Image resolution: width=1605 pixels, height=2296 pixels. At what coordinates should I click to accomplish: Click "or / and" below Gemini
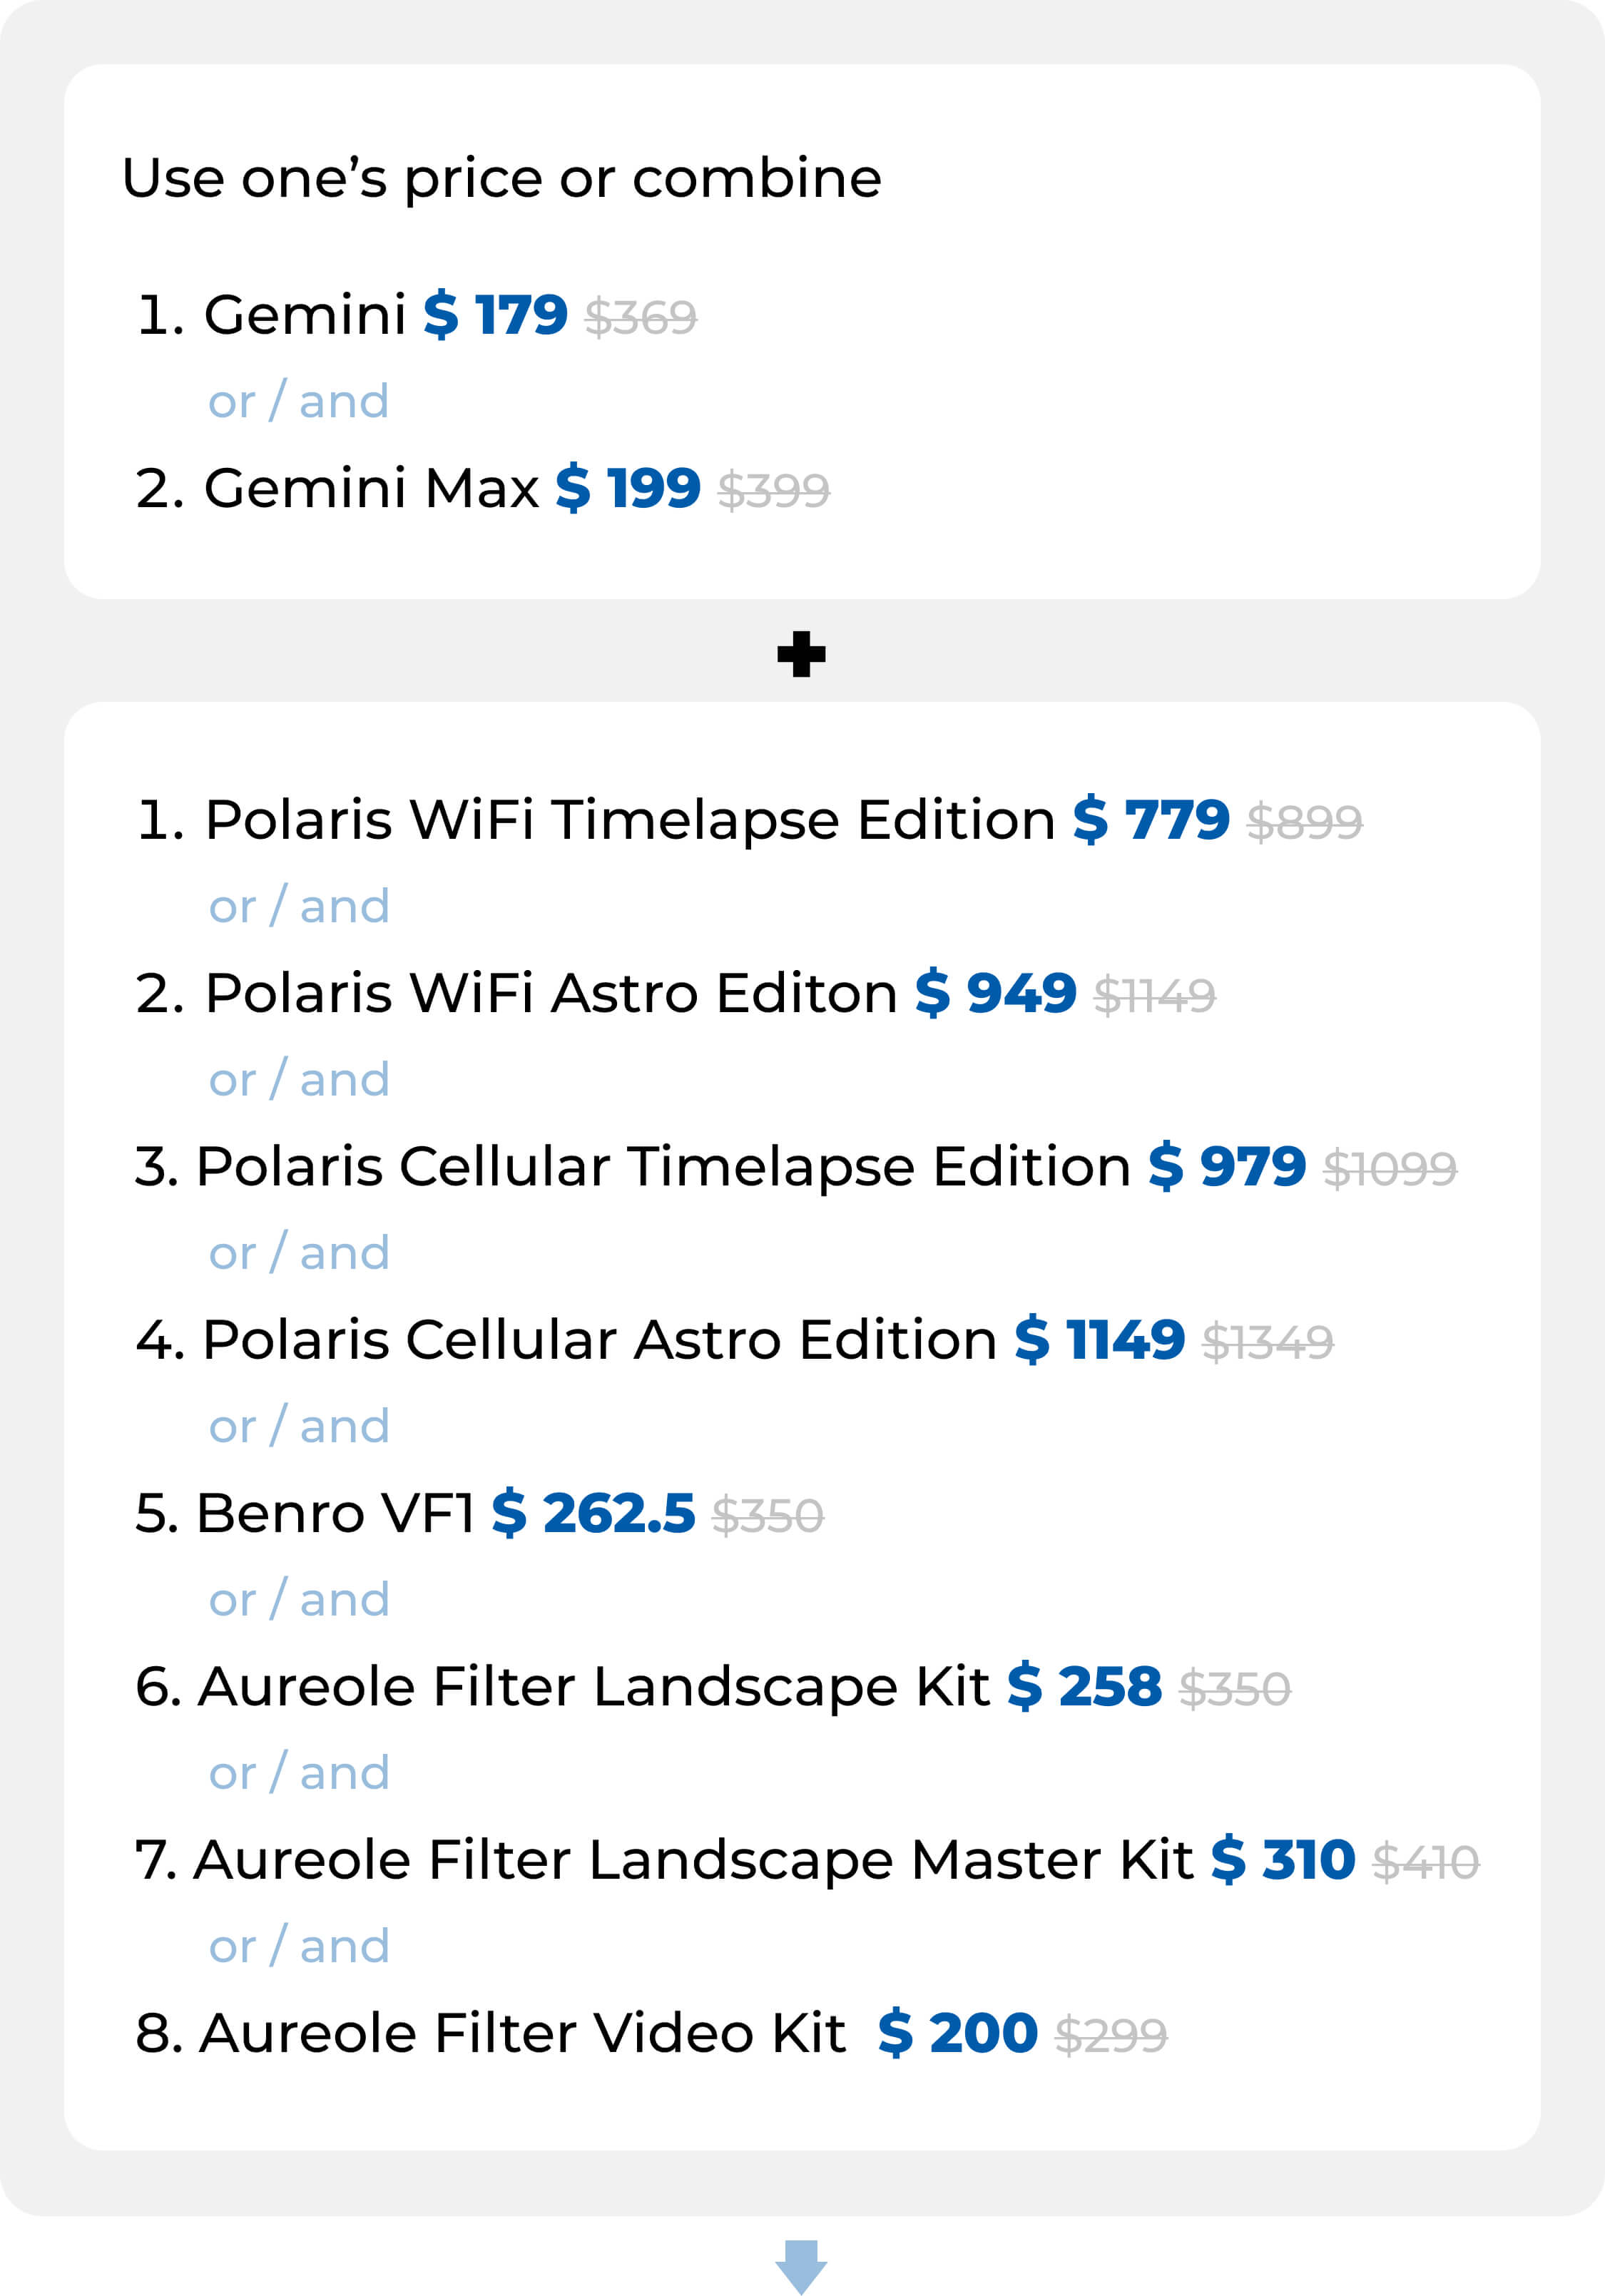[298, 402]
